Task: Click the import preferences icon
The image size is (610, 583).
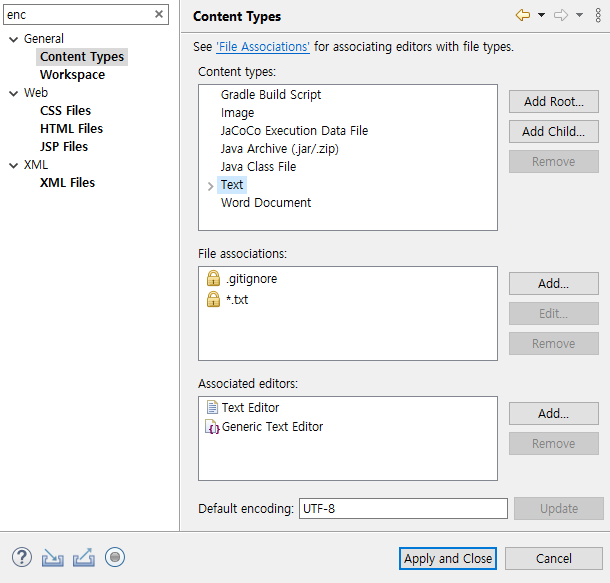Action: click(x=53, y=558)
